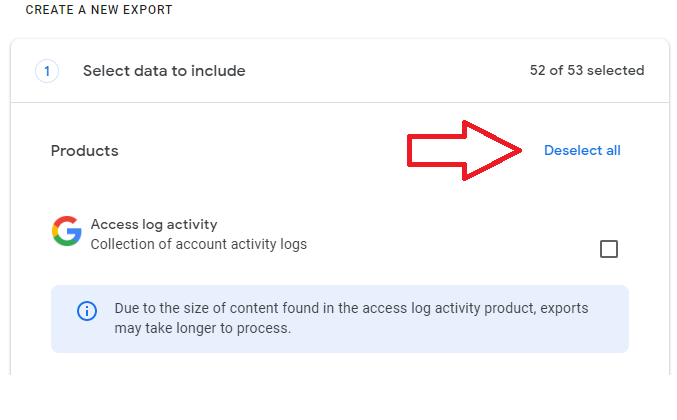677x420 pixels.
Task: Open the Select data to include step
Action: click(164, 71)
